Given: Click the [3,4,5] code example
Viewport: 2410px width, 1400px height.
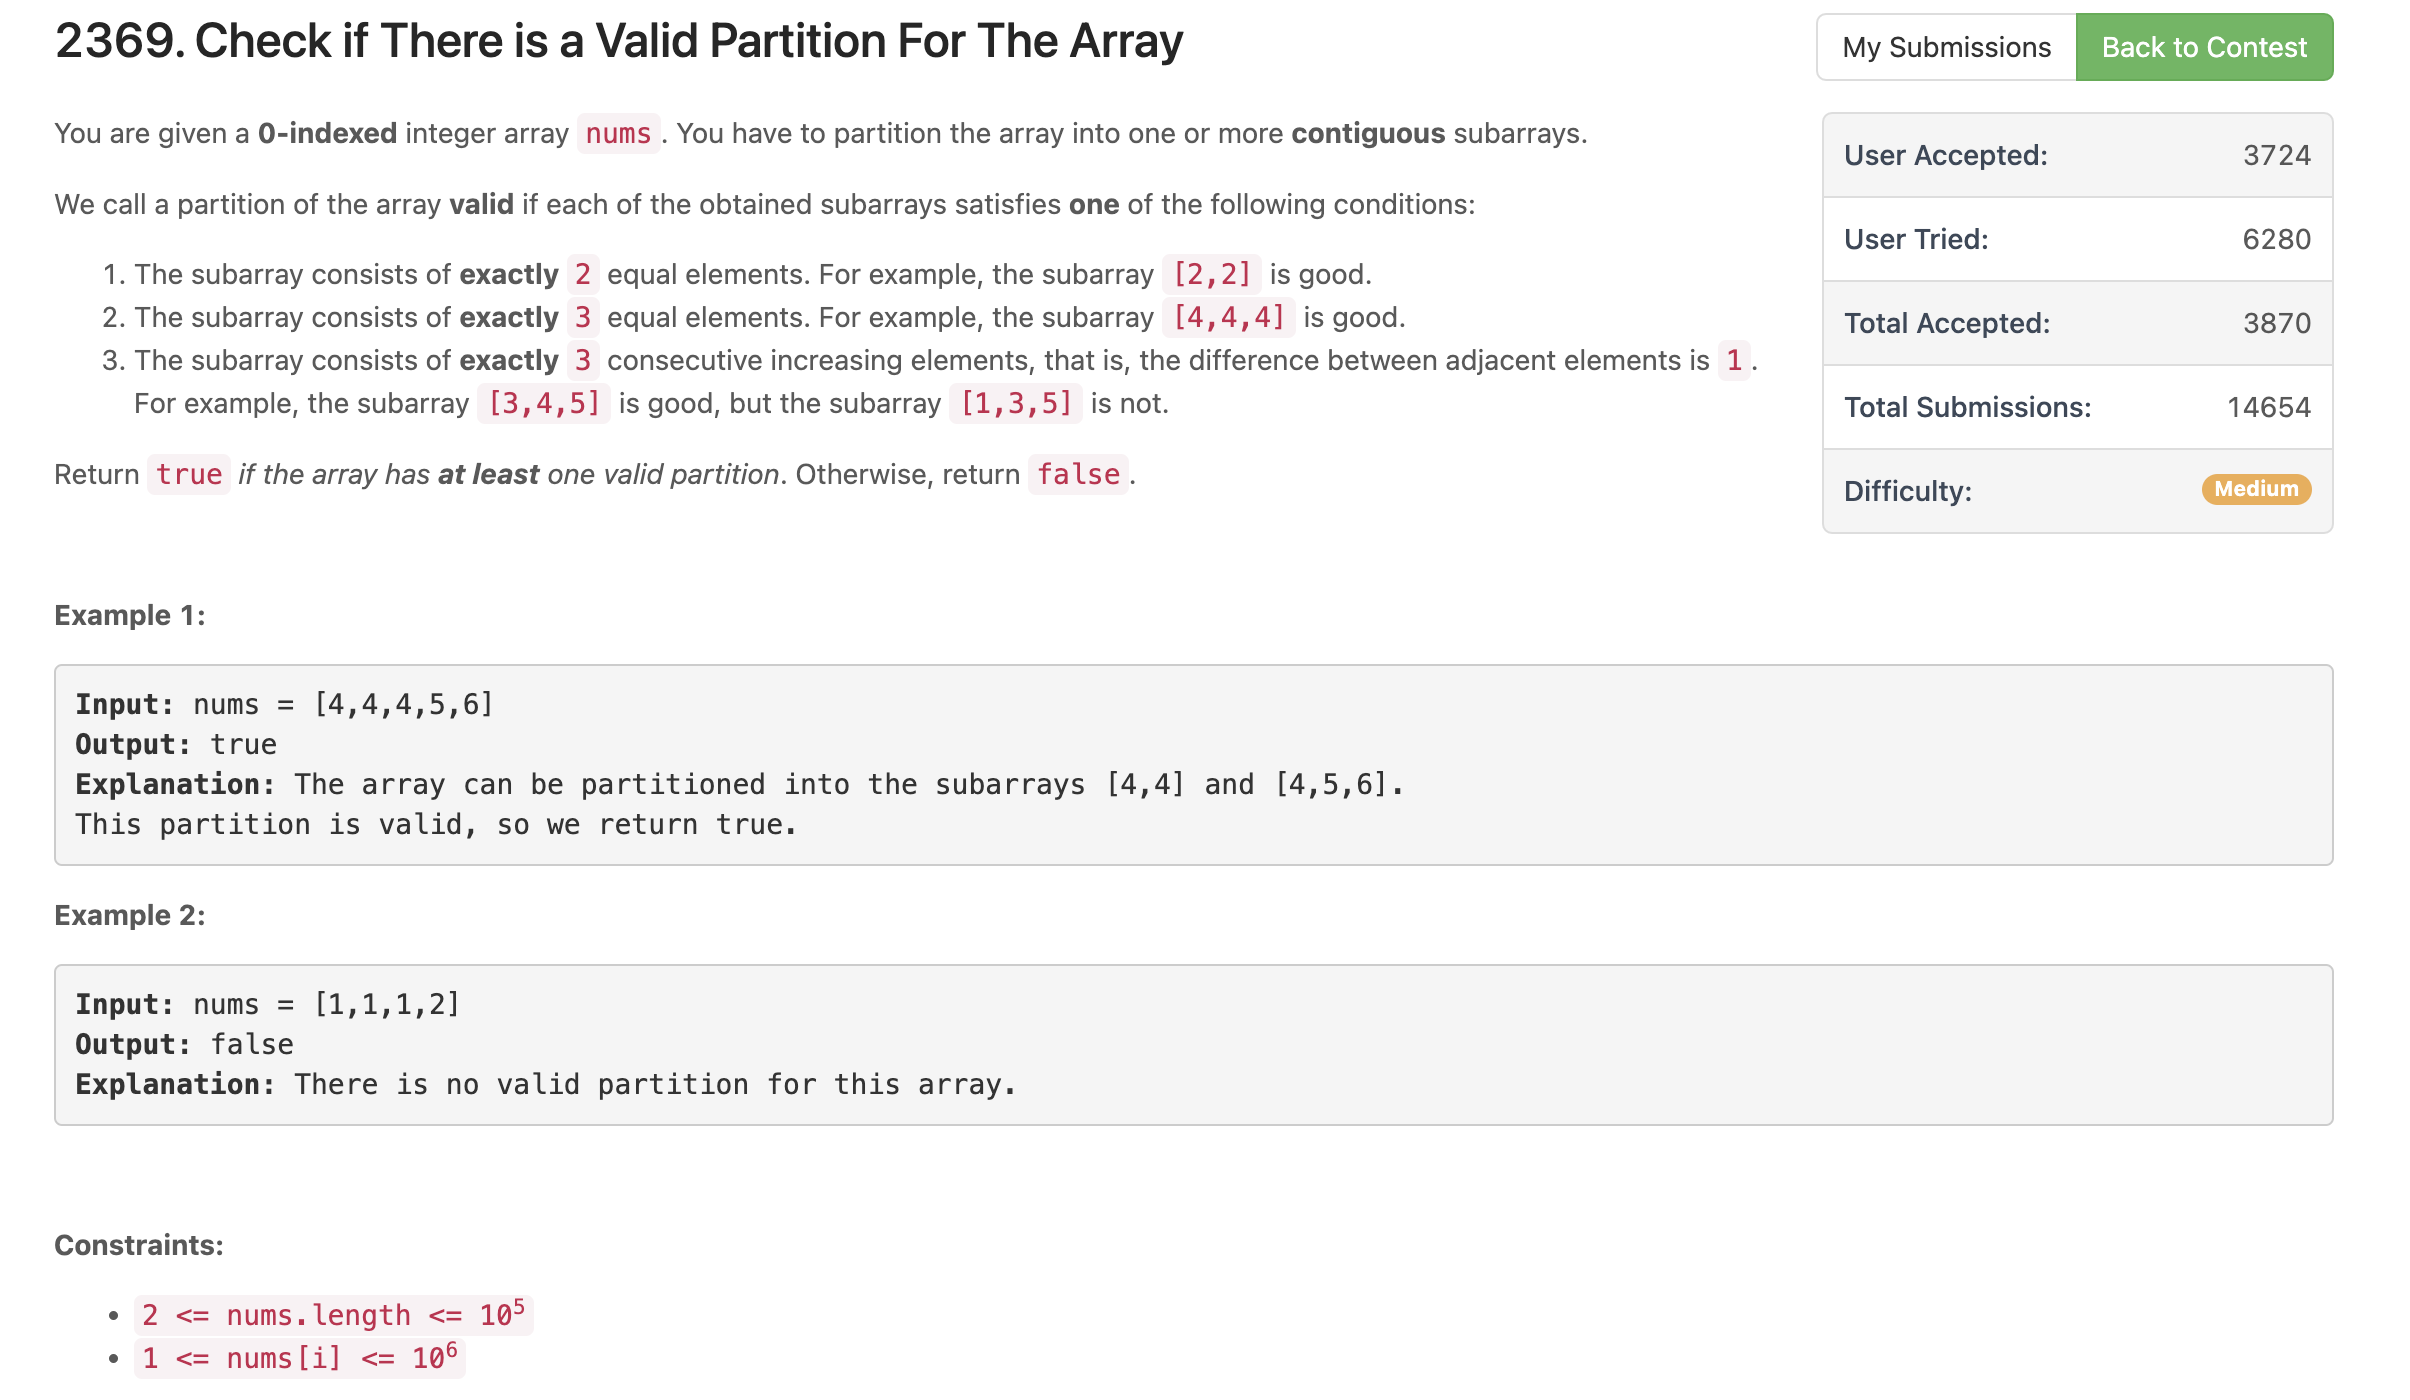Looking at the screenshot, I should click(x=543, y=403).
